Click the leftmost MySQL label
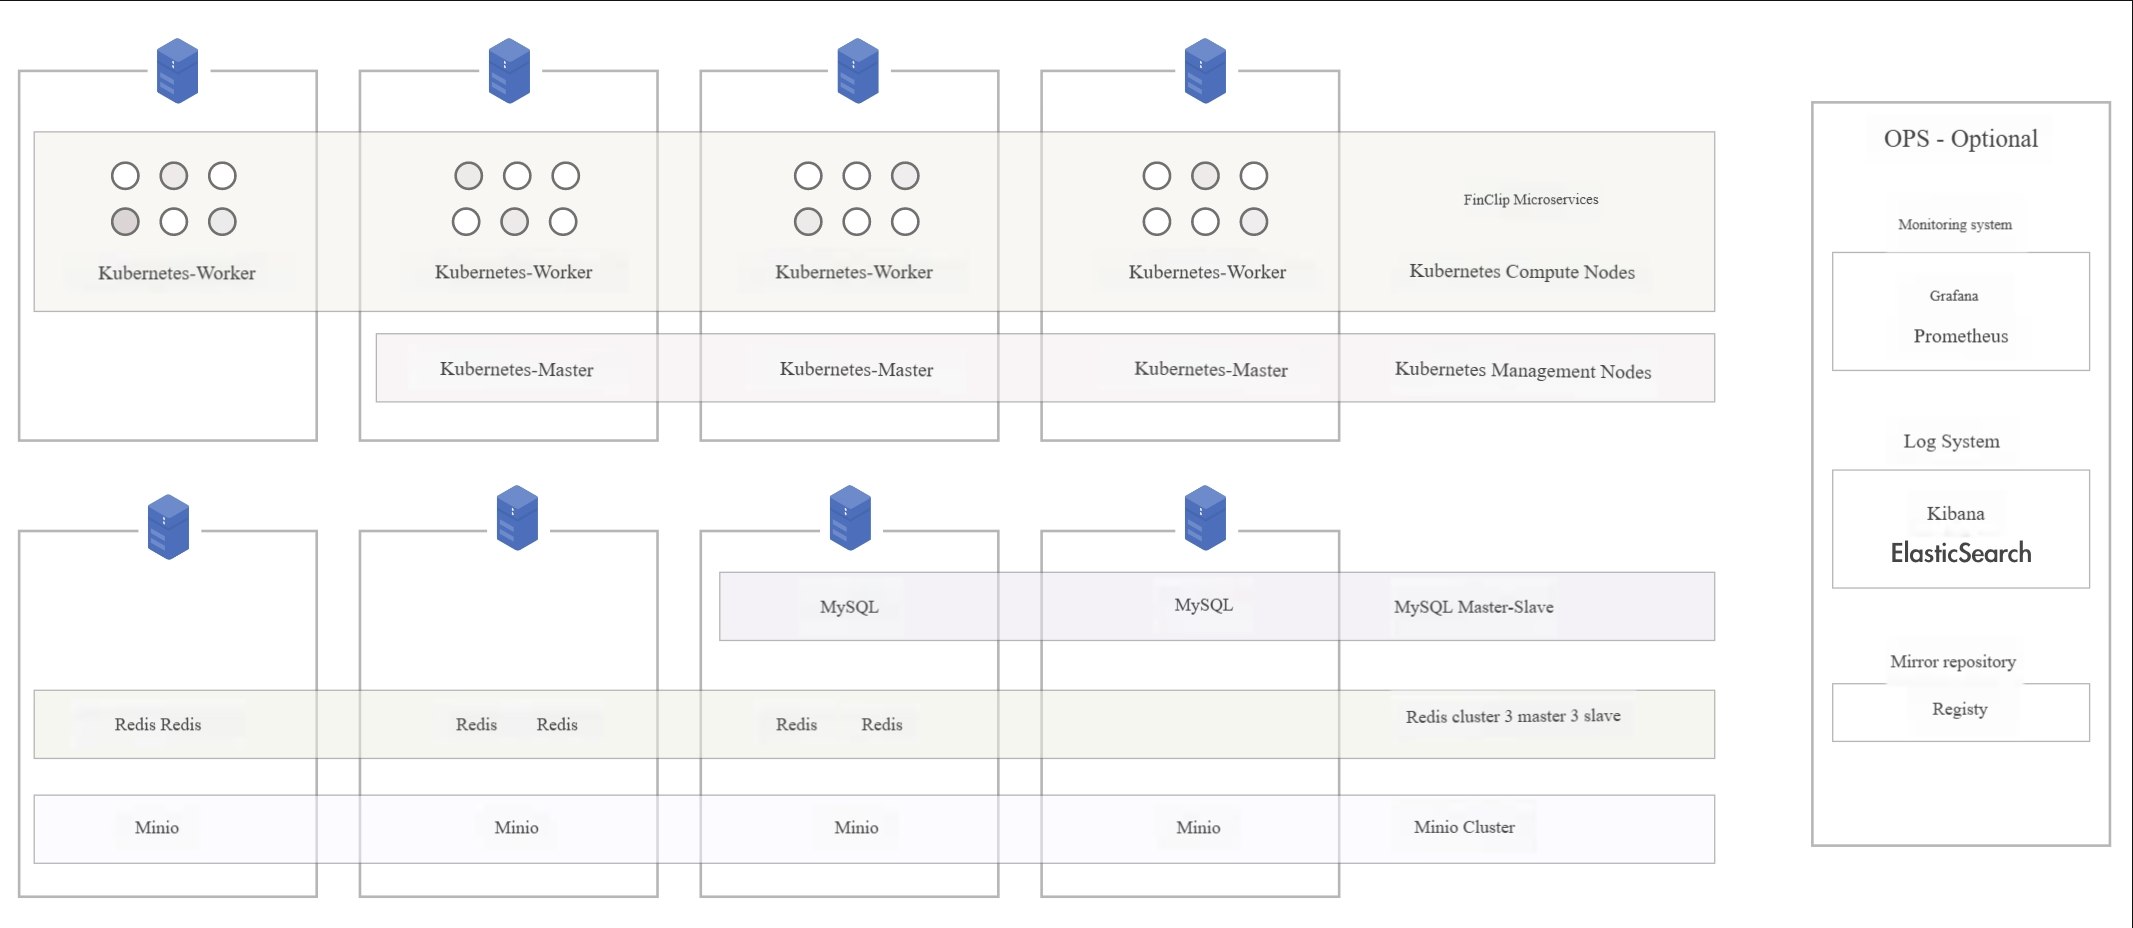This screenshot has height=928, width=2133. (x=849, y=607)
